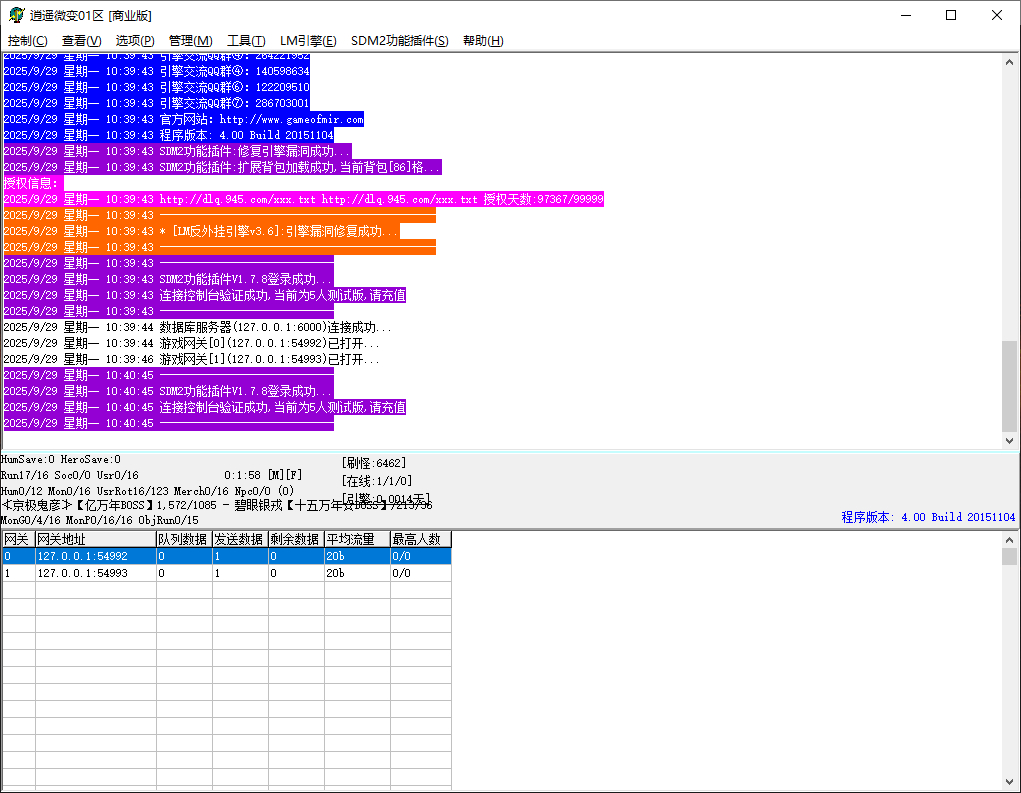This screenshot has width=1021, height=793.
Task: Open the 管理(M) menu
Action: point(190,41)
